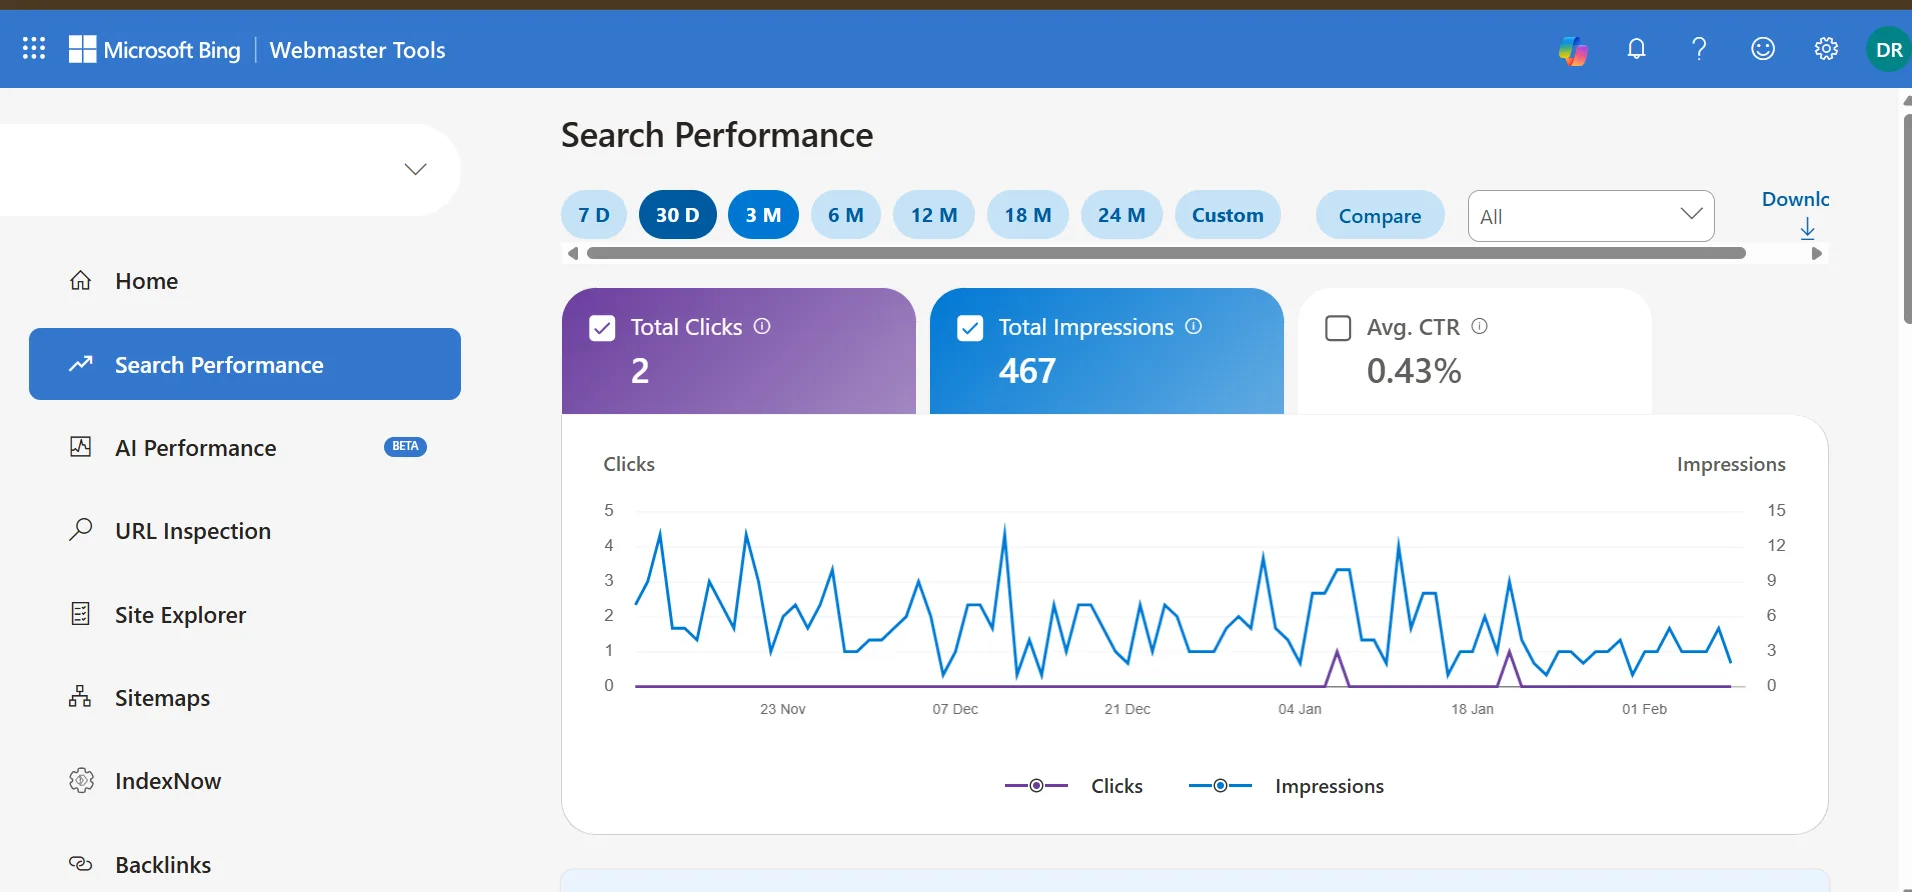Click the 01 Feb axis label
The image size is (1912, 892).
(1645, 709)
